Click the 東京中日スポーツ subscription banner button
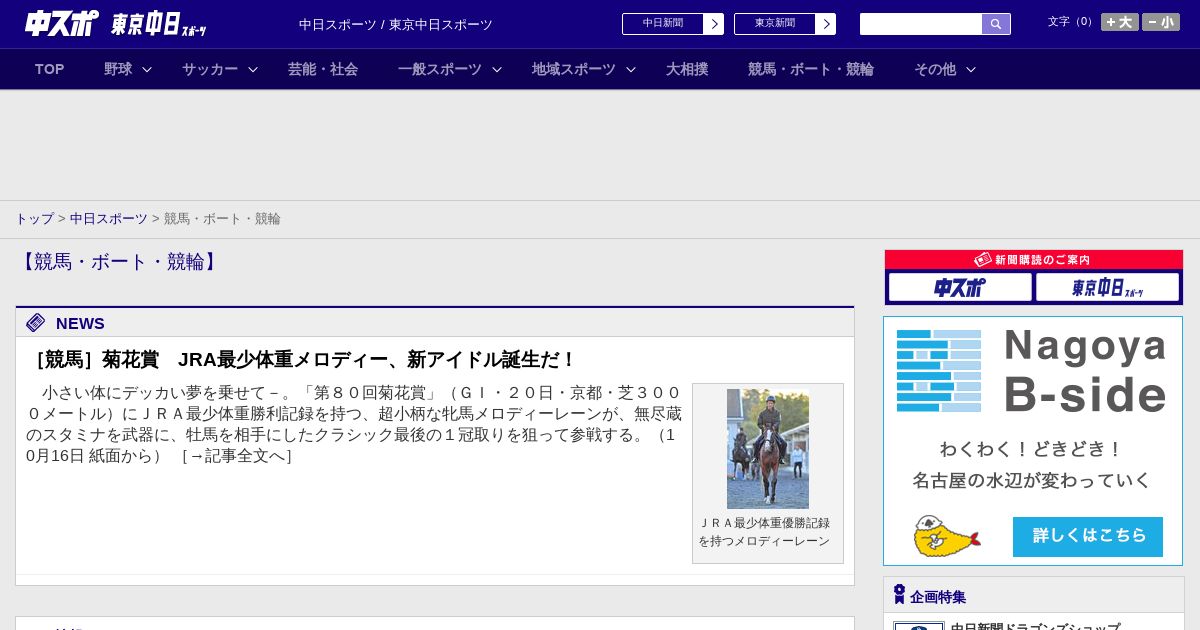 [1107, 288]
